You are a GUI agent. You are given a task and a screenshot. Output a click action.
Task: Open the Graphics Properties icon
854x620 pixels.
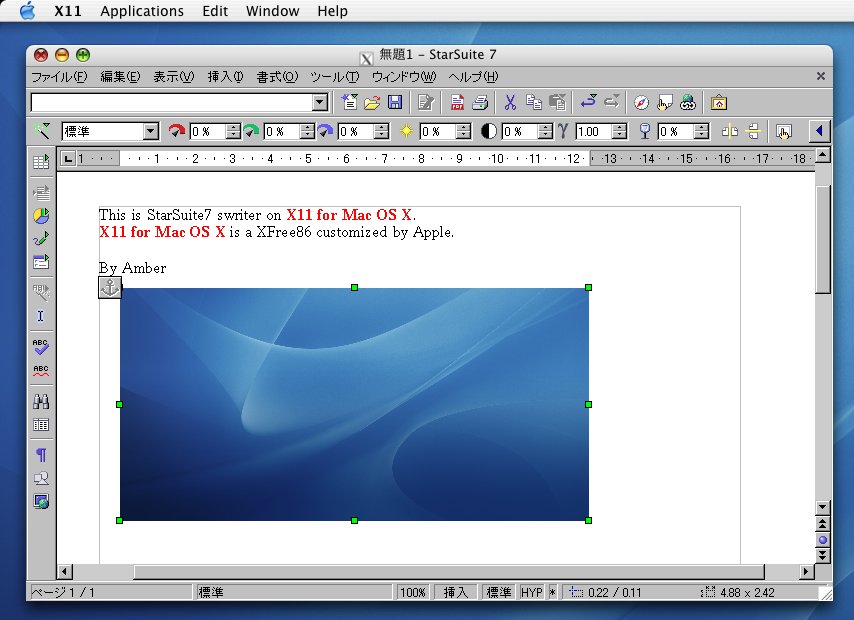pos(784,131)
